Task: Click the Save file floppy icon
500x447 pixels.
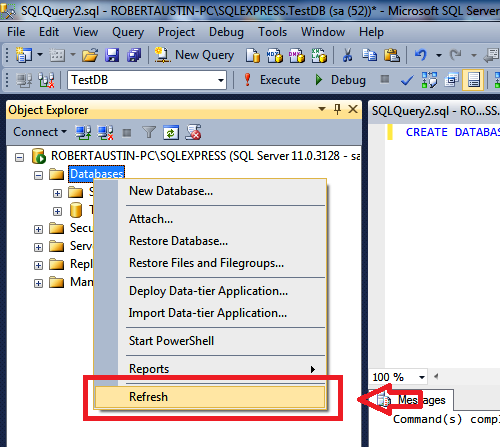Action: pyautogui.click(x=112, y=55)
